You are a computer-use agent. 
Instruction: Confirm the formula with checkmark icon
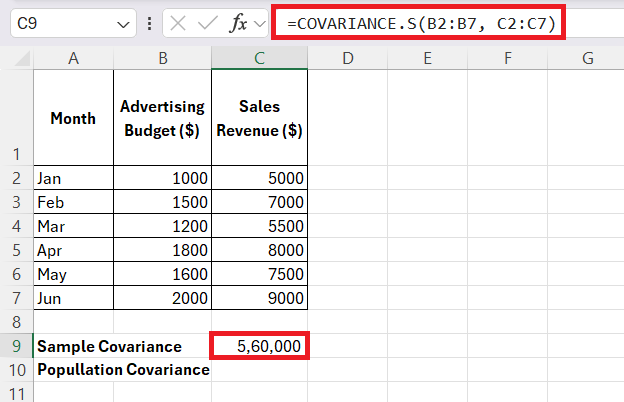tap(208, 23)
